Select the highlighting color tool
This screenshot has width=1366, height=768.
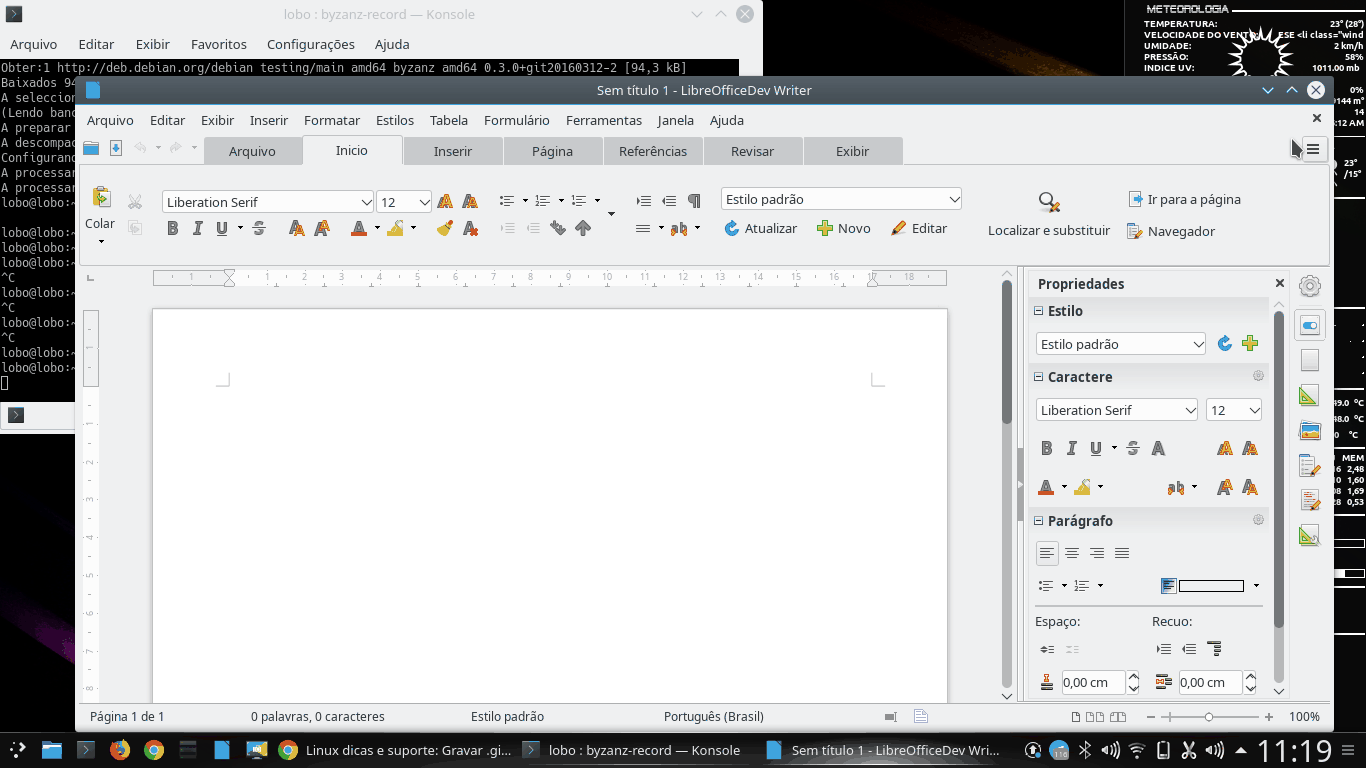(x=396, y=228)
